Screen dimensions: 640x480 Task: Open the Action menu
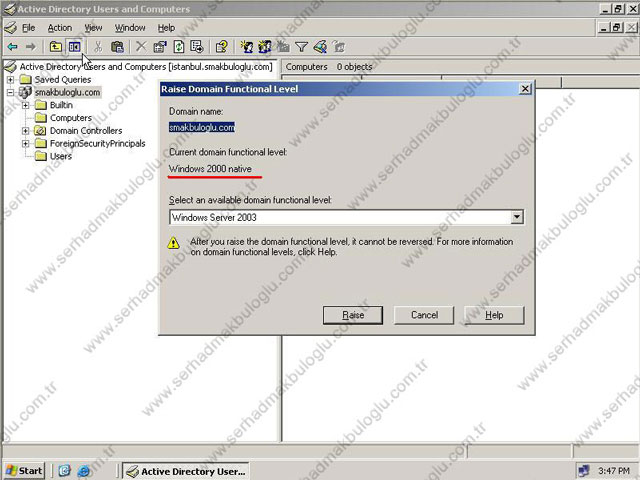60,28
